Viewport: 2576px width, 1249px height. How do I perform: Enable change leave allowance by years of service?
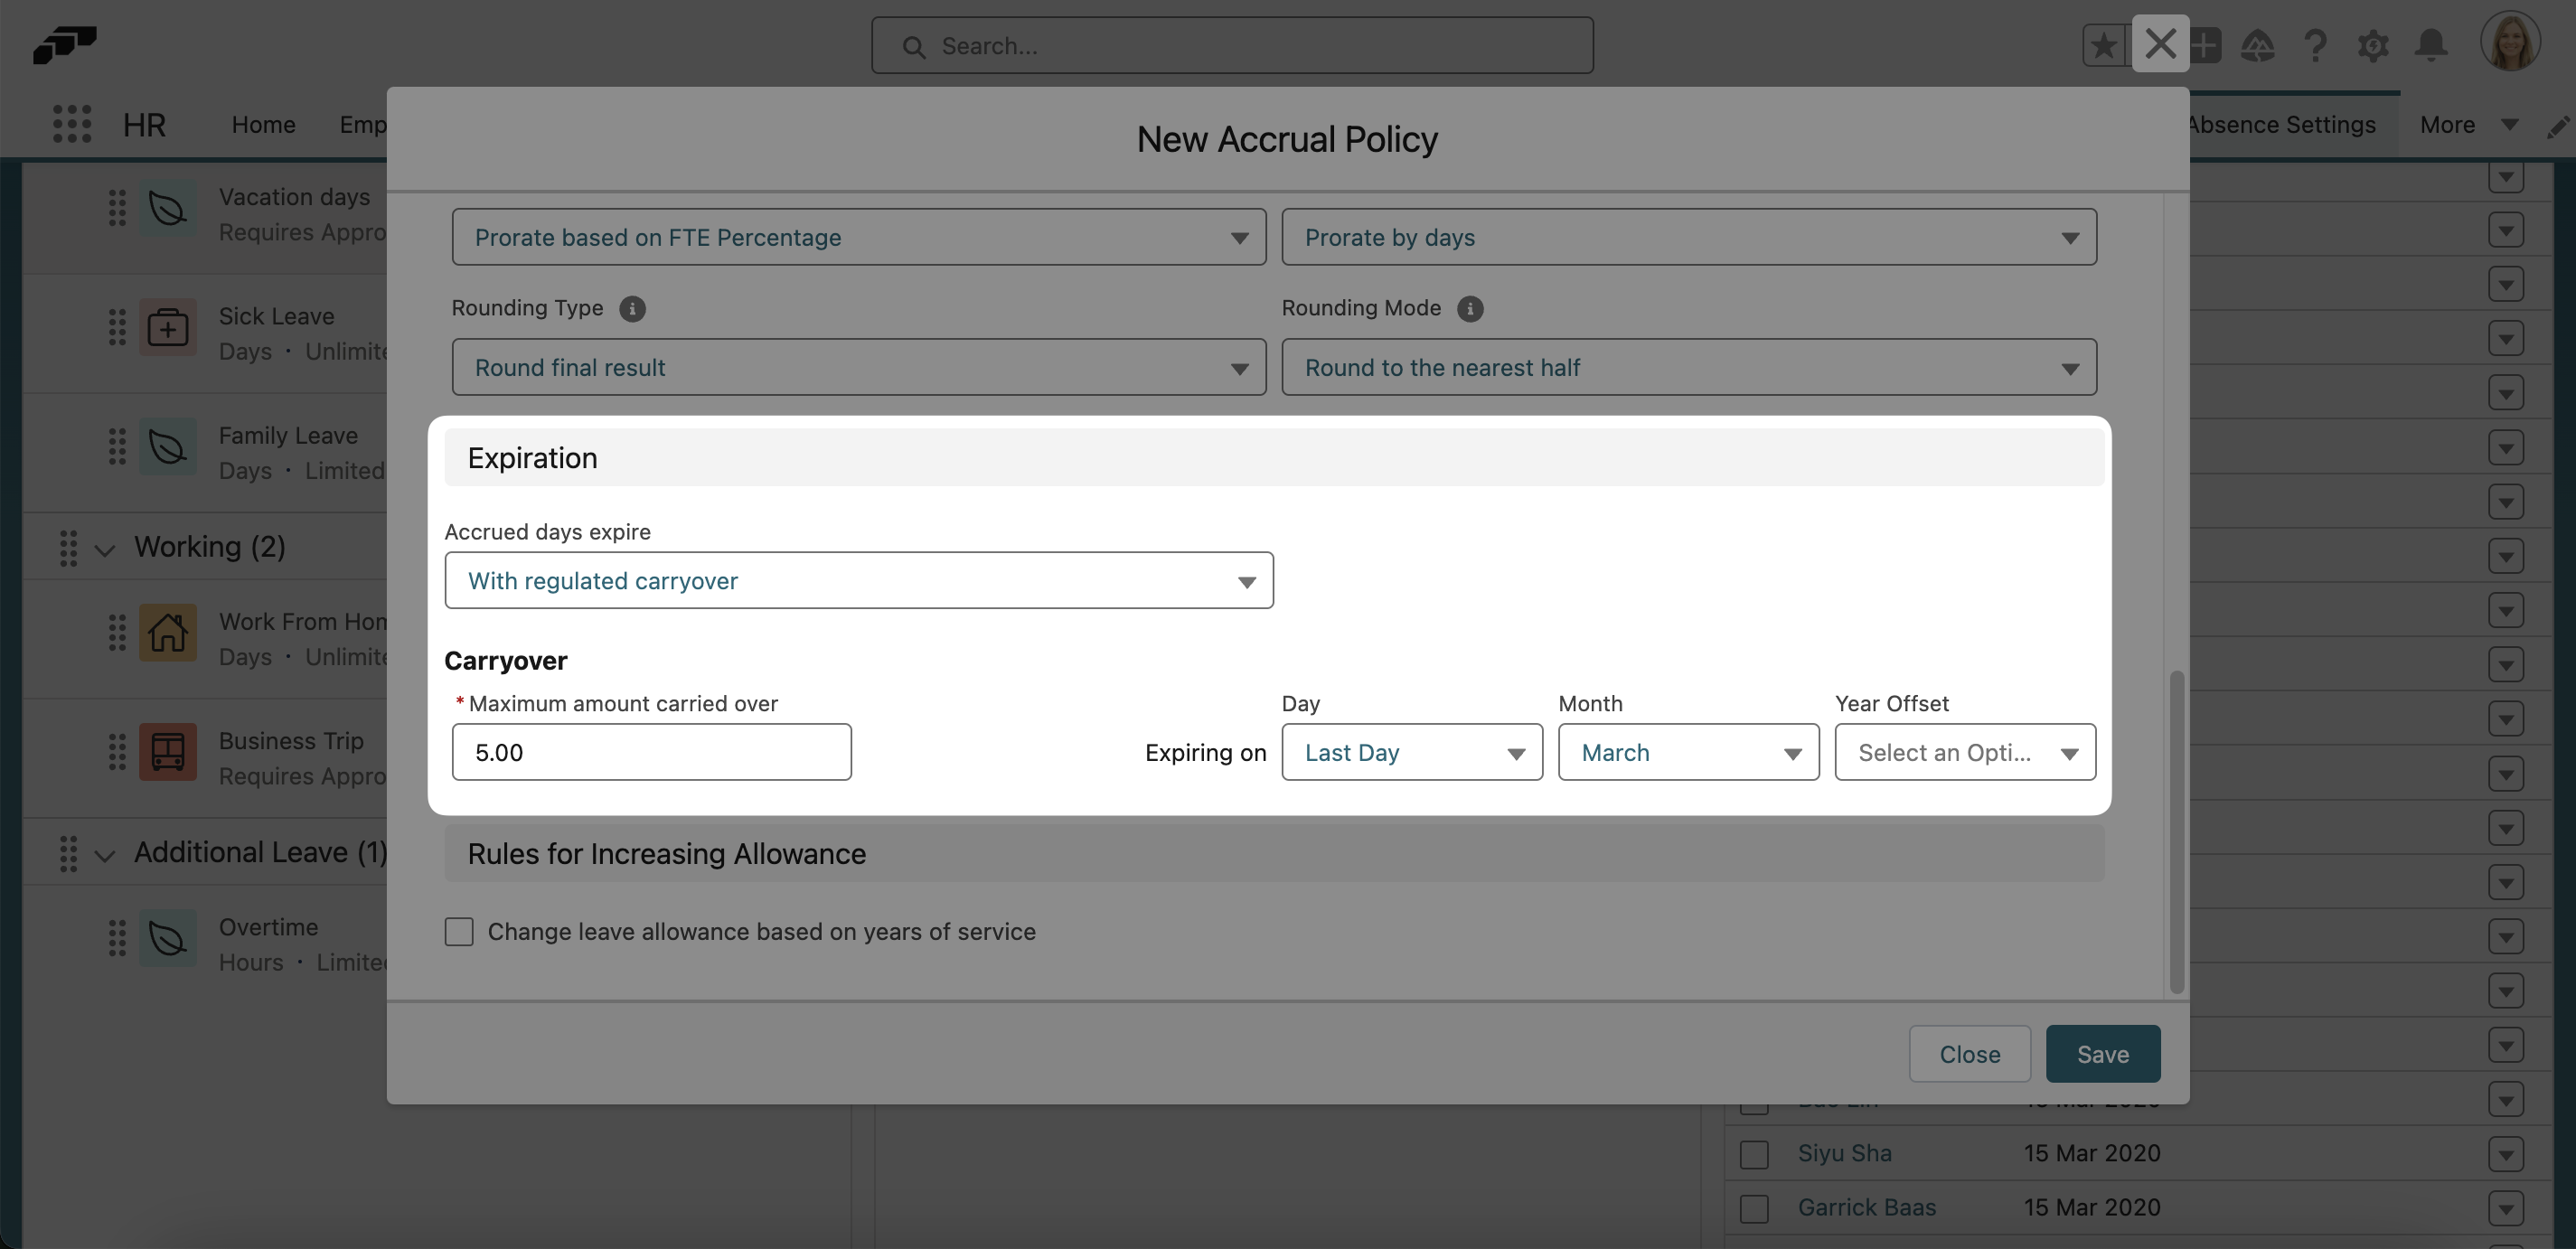pyautogui.click(x=459, y=931)
